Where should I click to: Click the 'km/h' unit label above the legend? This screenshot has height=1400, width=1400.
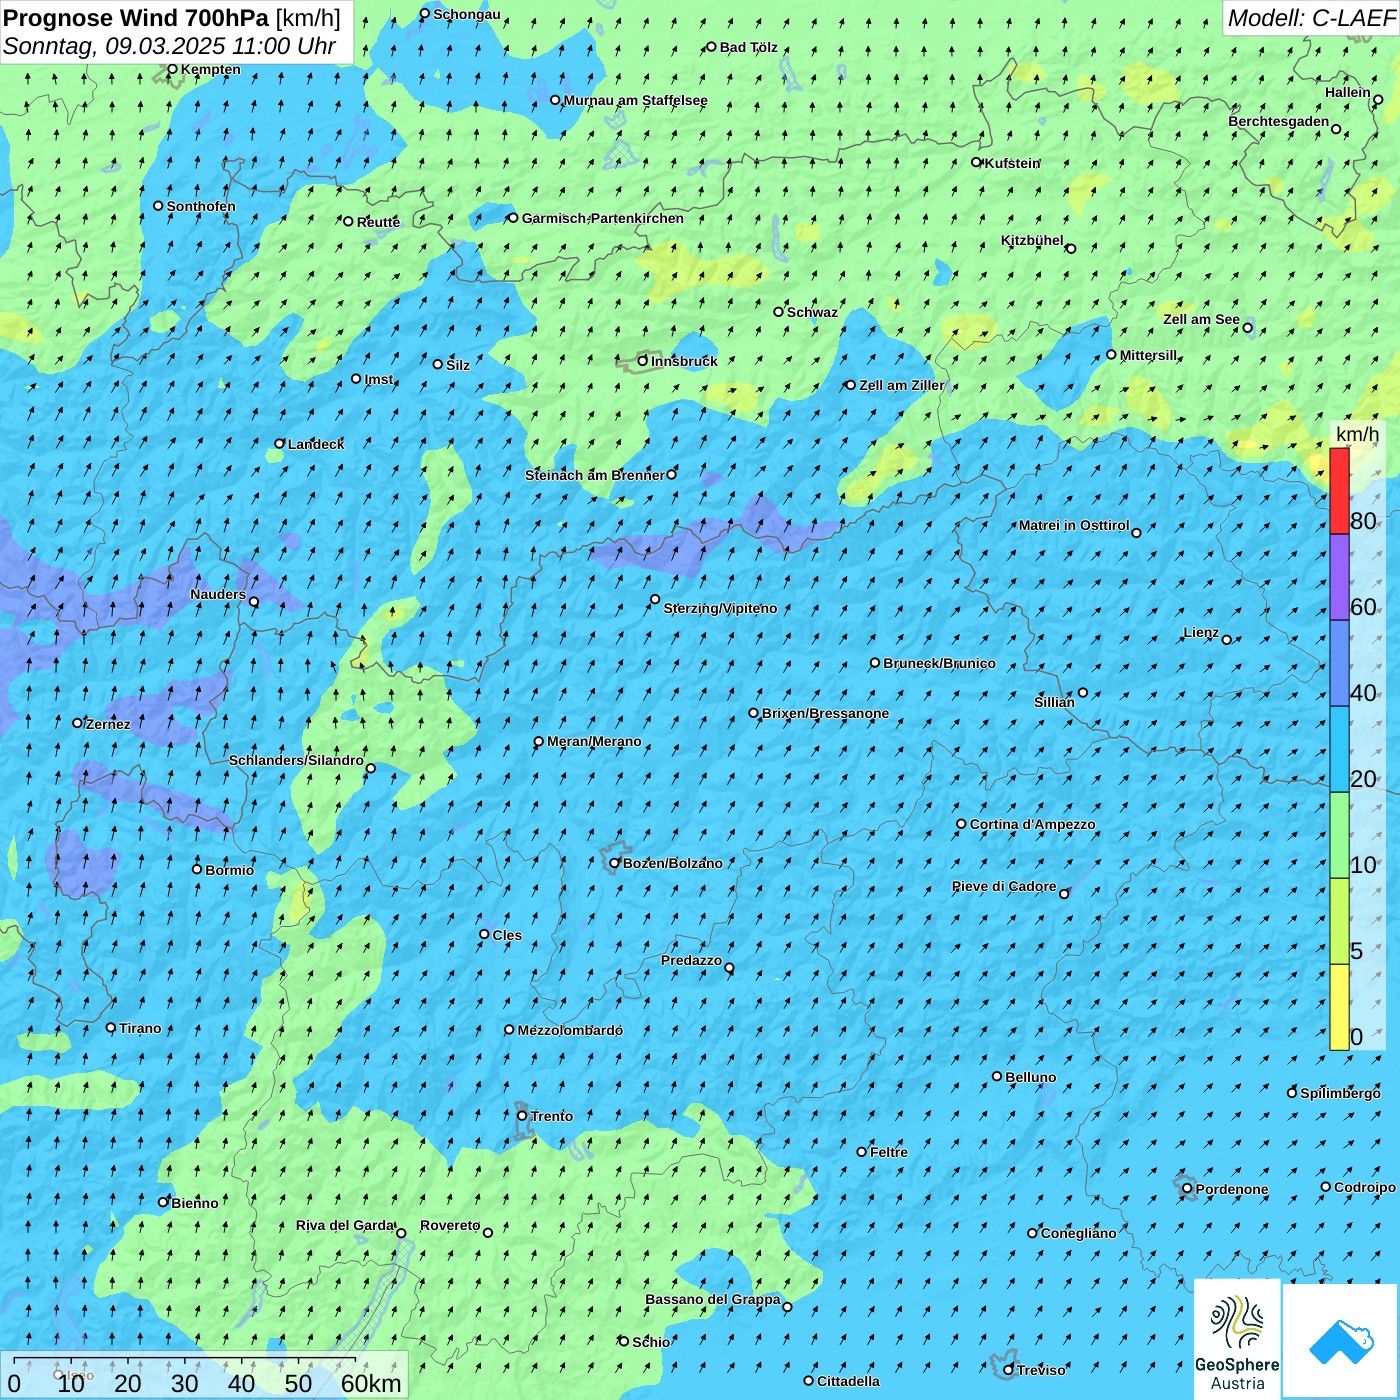point(1358,434)
